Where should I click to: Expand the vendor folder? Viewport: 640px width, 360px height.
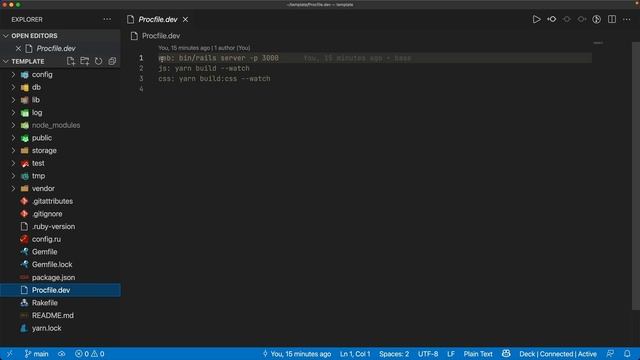pos(60,189)
